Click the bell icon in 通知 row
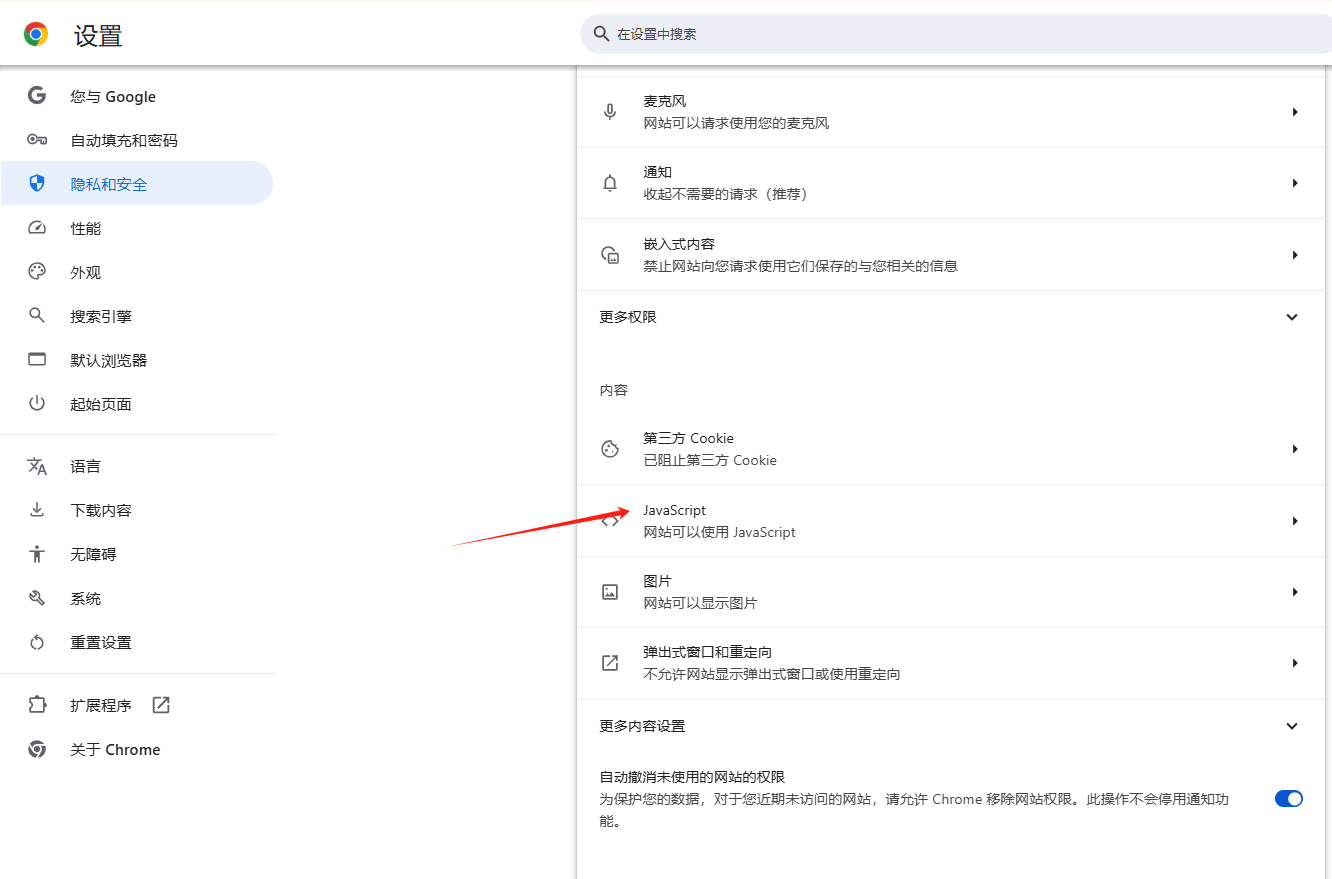 [x=610, y=183]
